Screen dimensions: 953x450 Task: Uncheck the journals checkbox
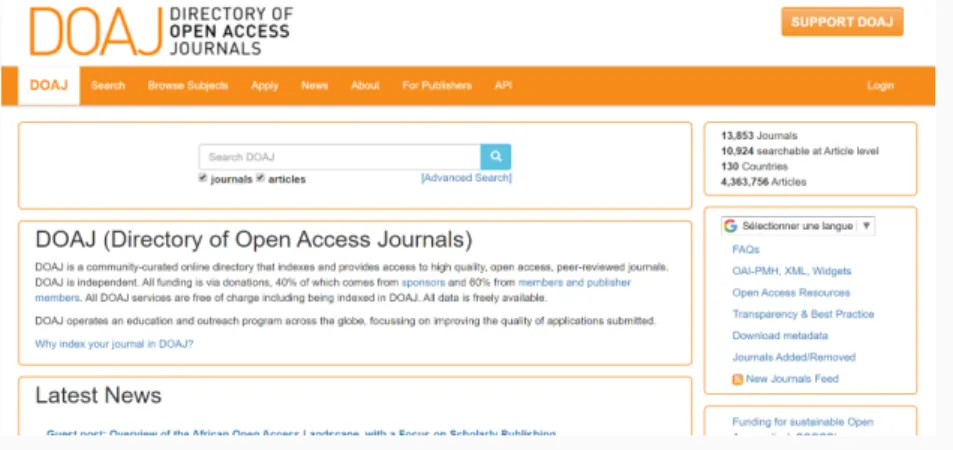203,178
